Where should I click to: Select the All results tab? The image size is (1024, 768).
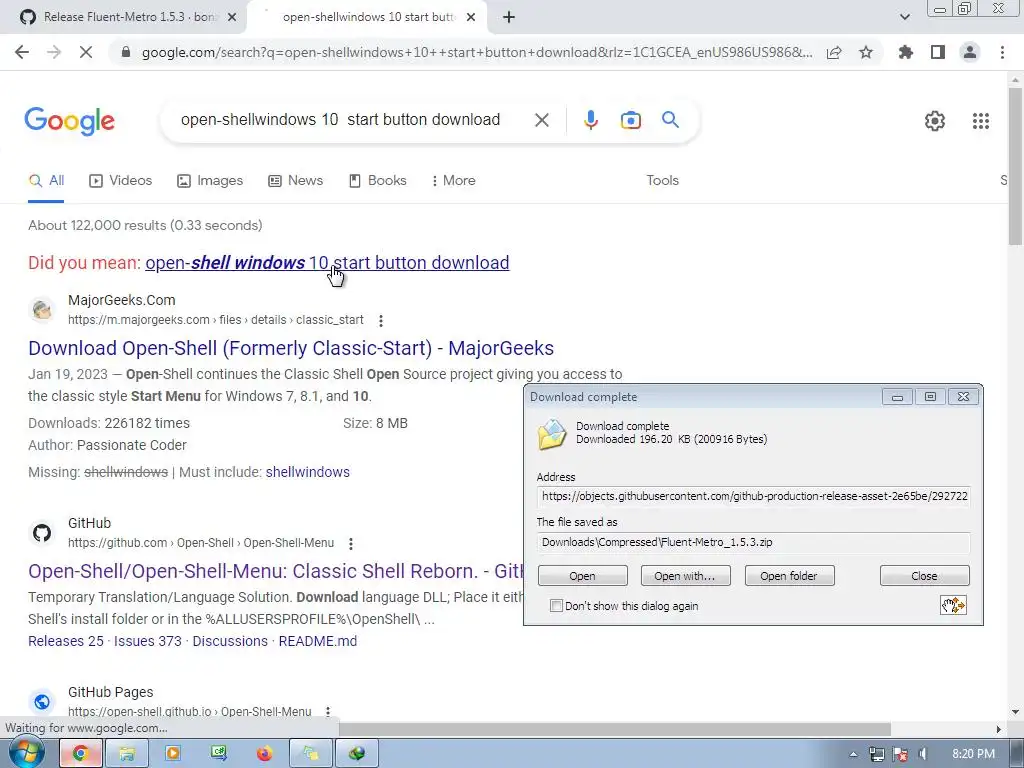46,180
